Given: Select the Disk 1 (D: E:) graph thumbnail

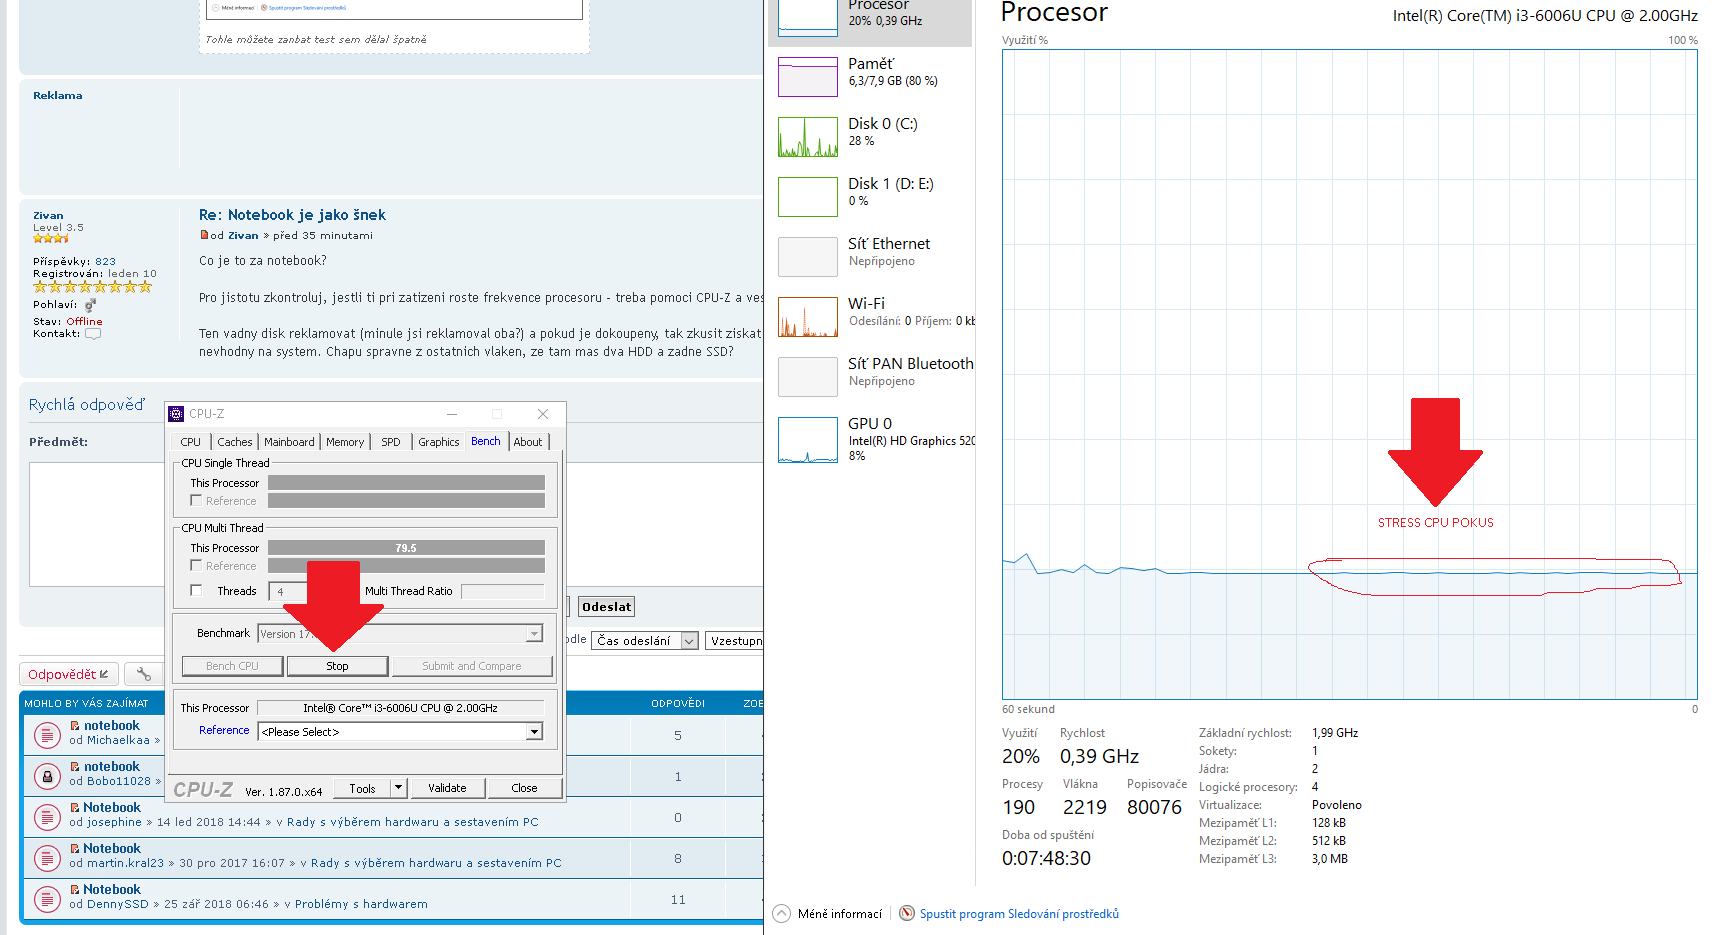Looking at the screenshot, I should click(808, 197).
